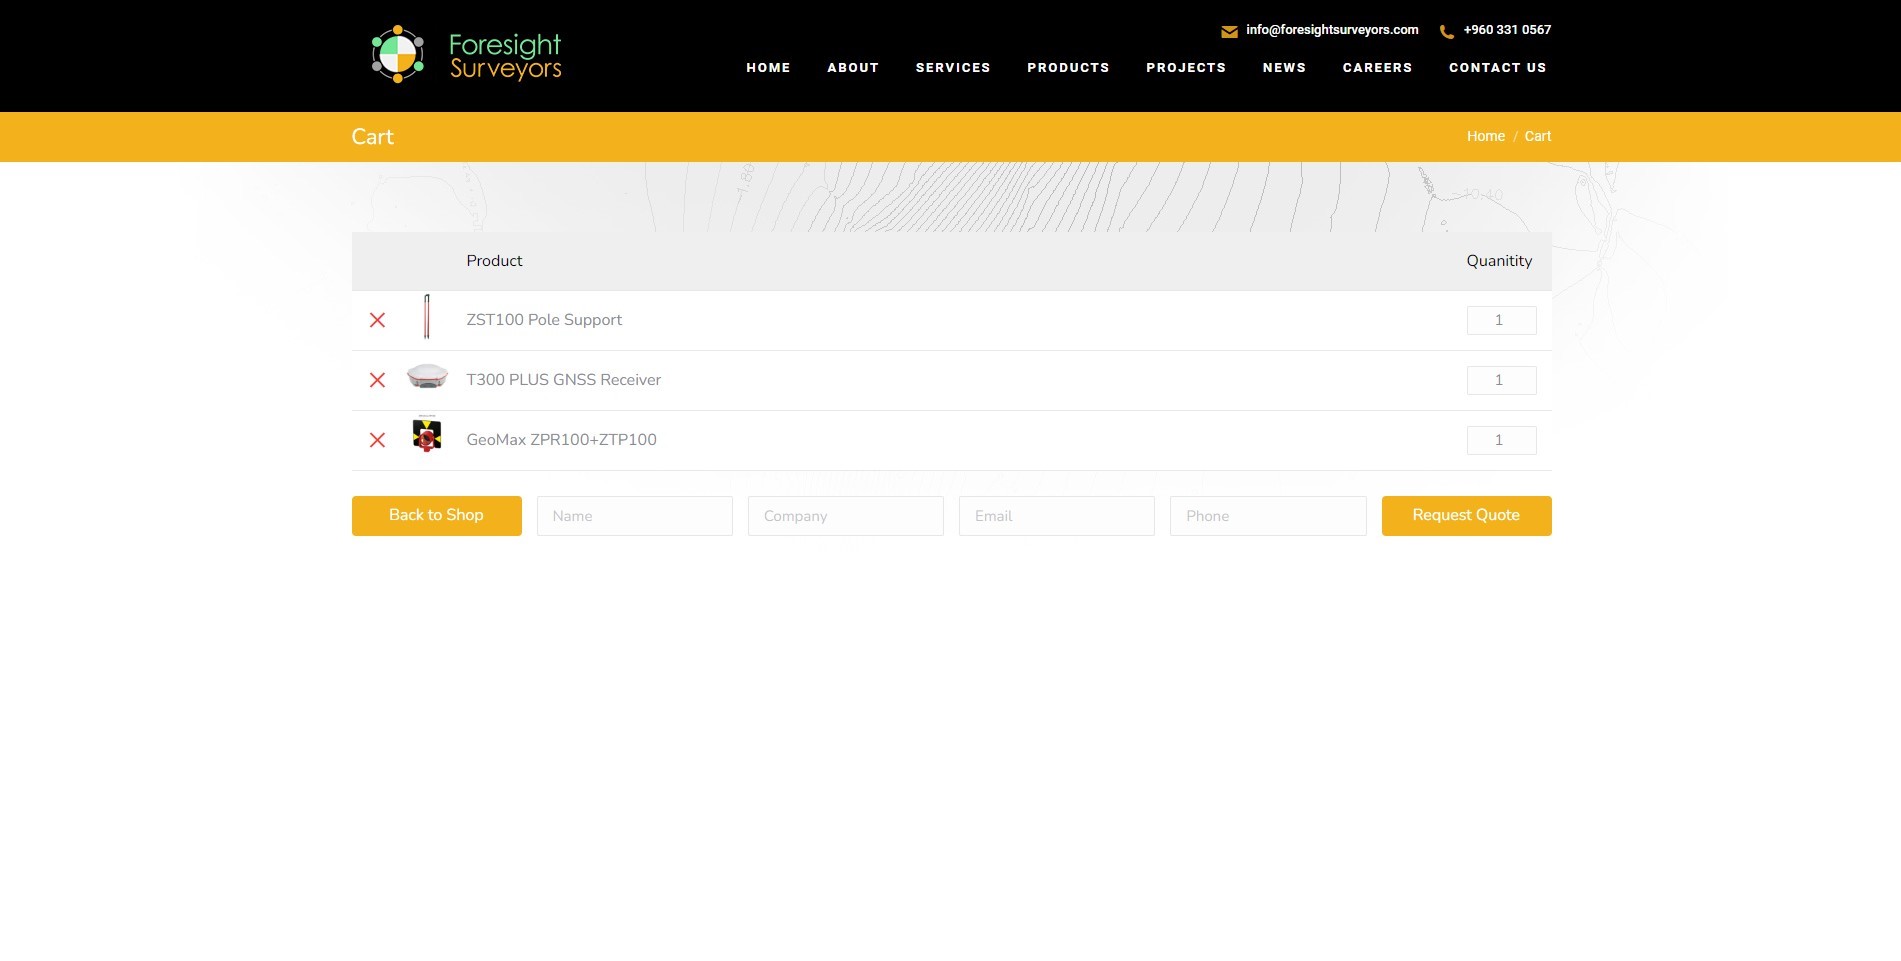Focus the Company input field

(845, 516)
